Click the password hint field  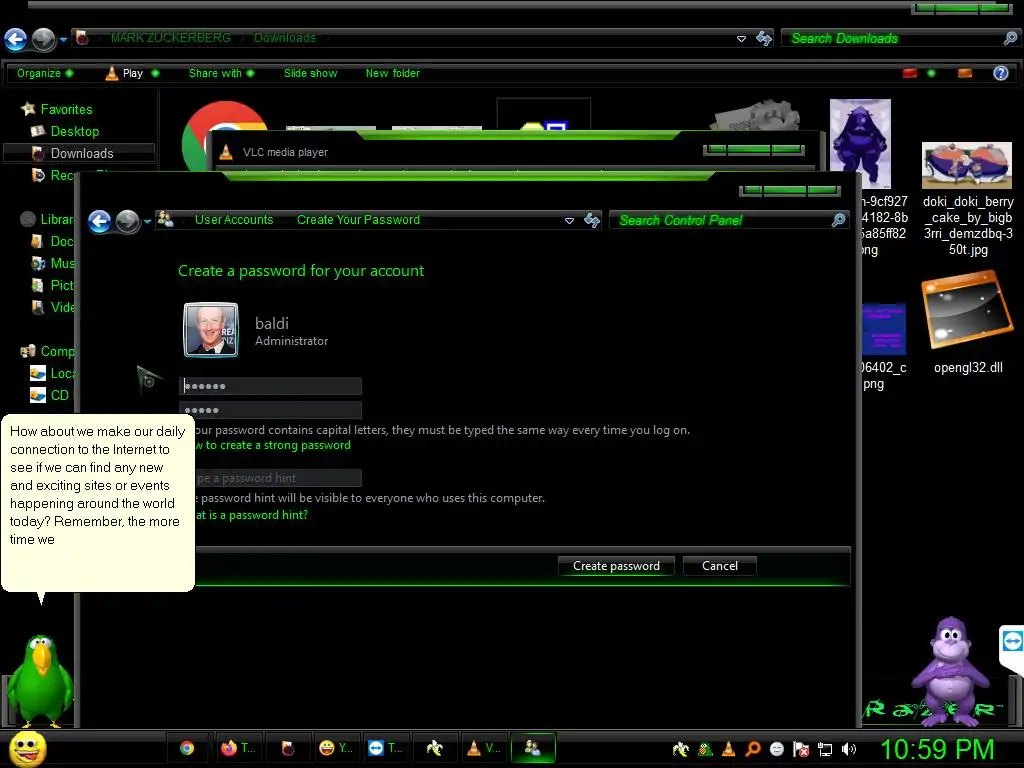[278, 478]
